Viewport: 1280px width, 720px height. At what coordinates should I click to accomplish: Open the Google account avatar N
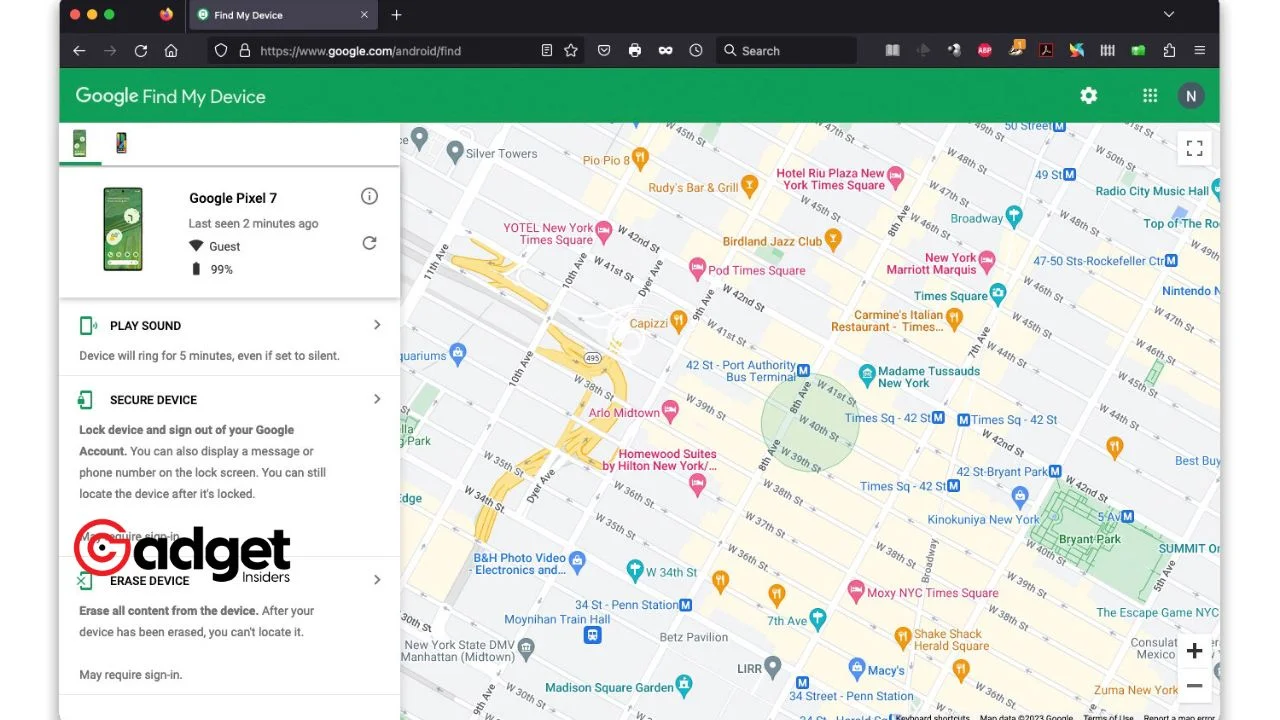coord(1190,96)
